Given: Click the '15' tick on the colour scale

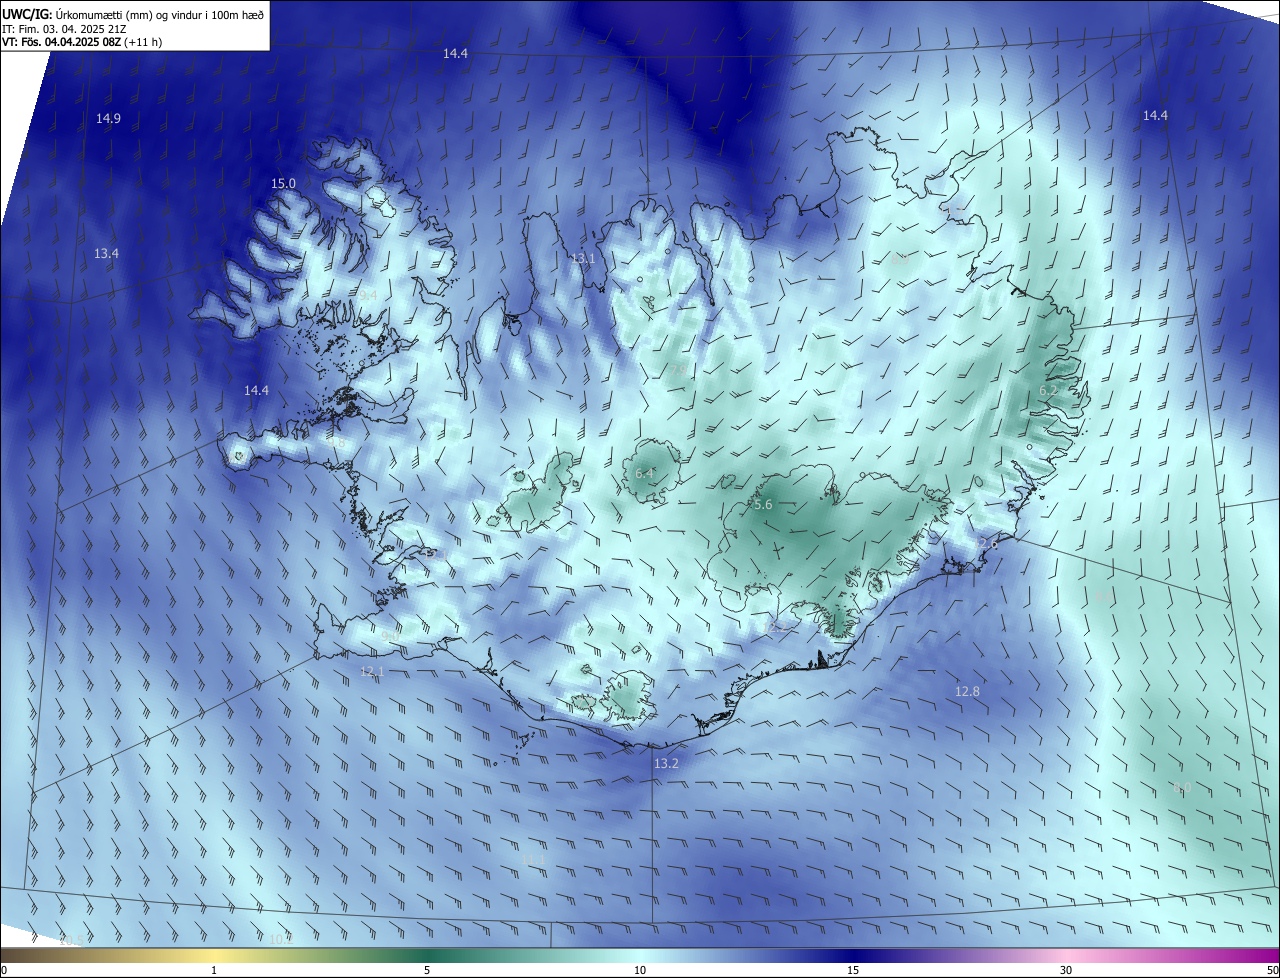Looking at the screenshot, I should (x=853, y=970).
